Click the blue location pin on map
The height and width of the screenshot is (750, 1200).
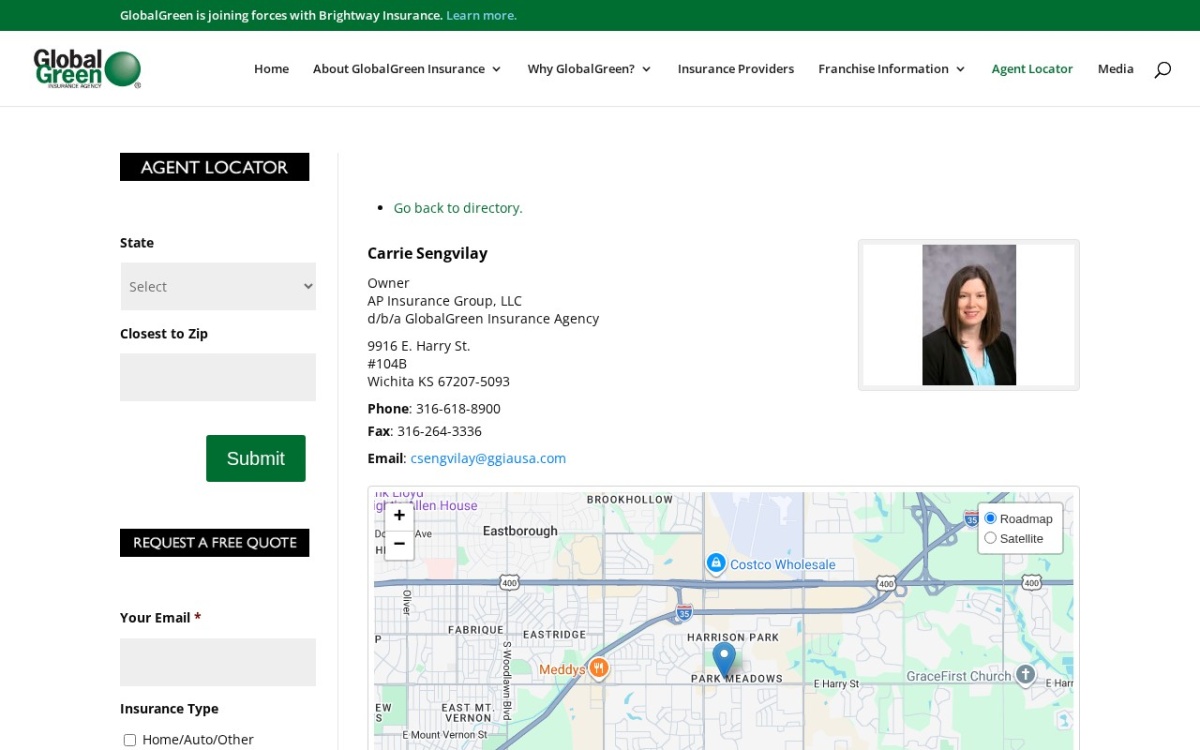point(724,660)
